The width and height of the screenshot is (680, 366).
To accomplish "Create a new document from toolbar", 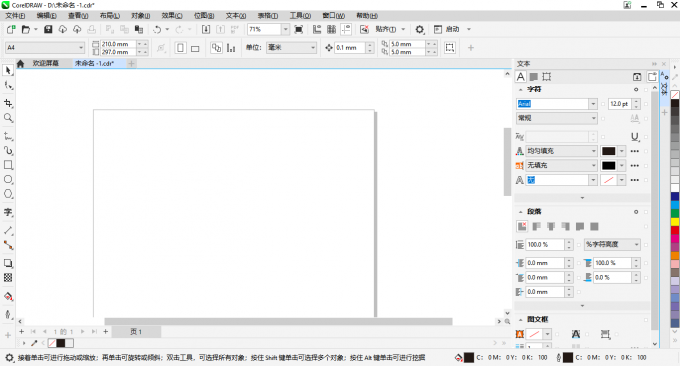I will coord(11,29).
